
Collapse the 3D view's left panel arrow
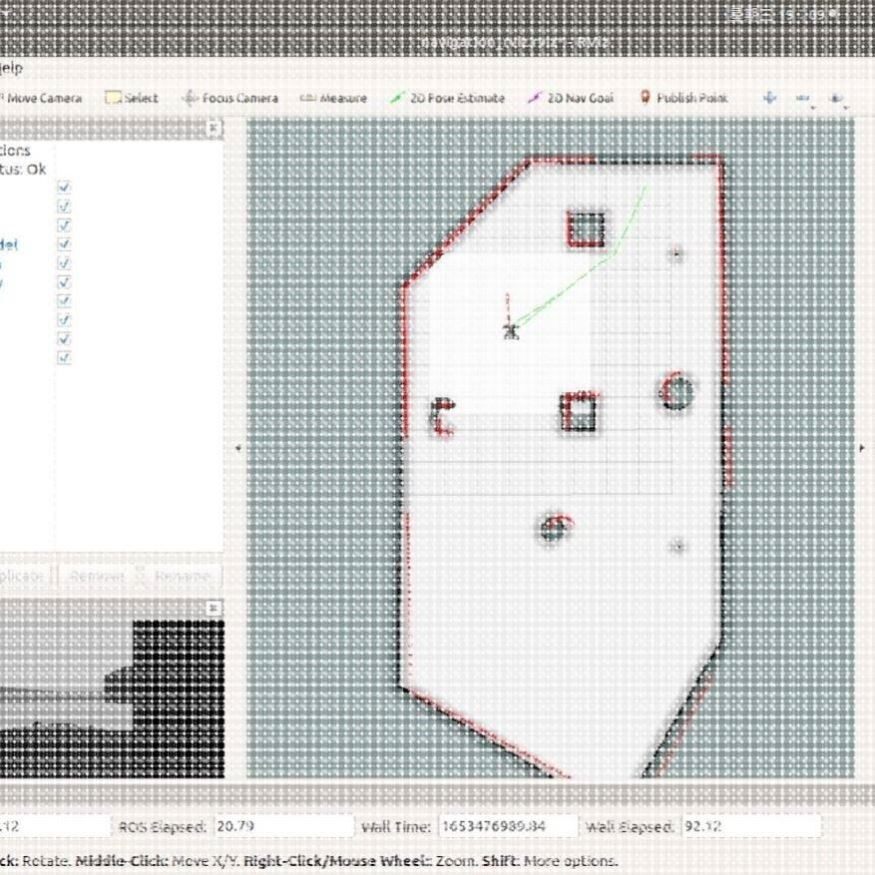pos(240,448)
